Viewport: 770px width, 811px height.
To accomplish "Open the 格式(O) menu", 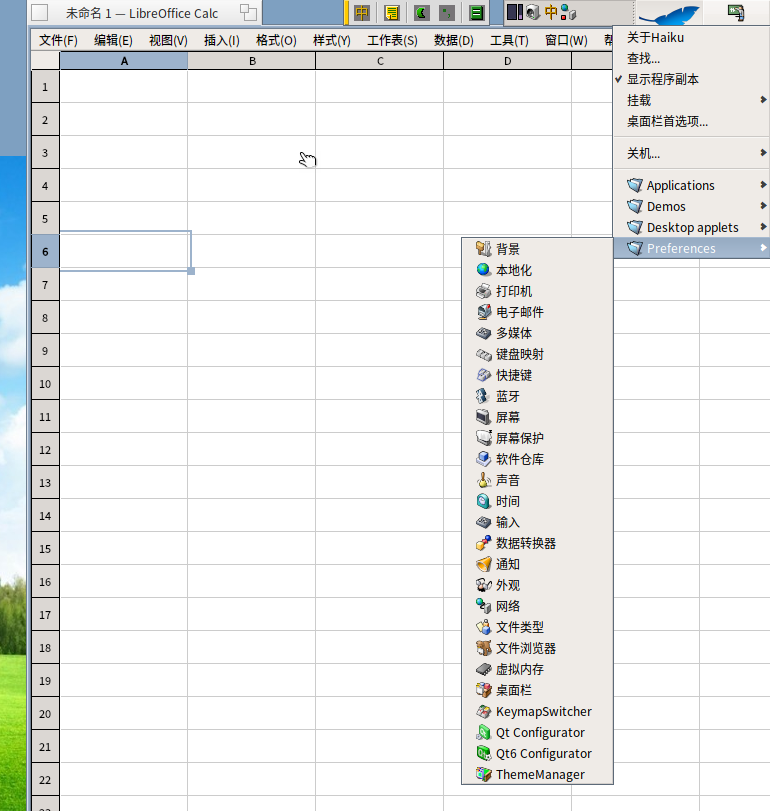I will (x=276, y=40).
